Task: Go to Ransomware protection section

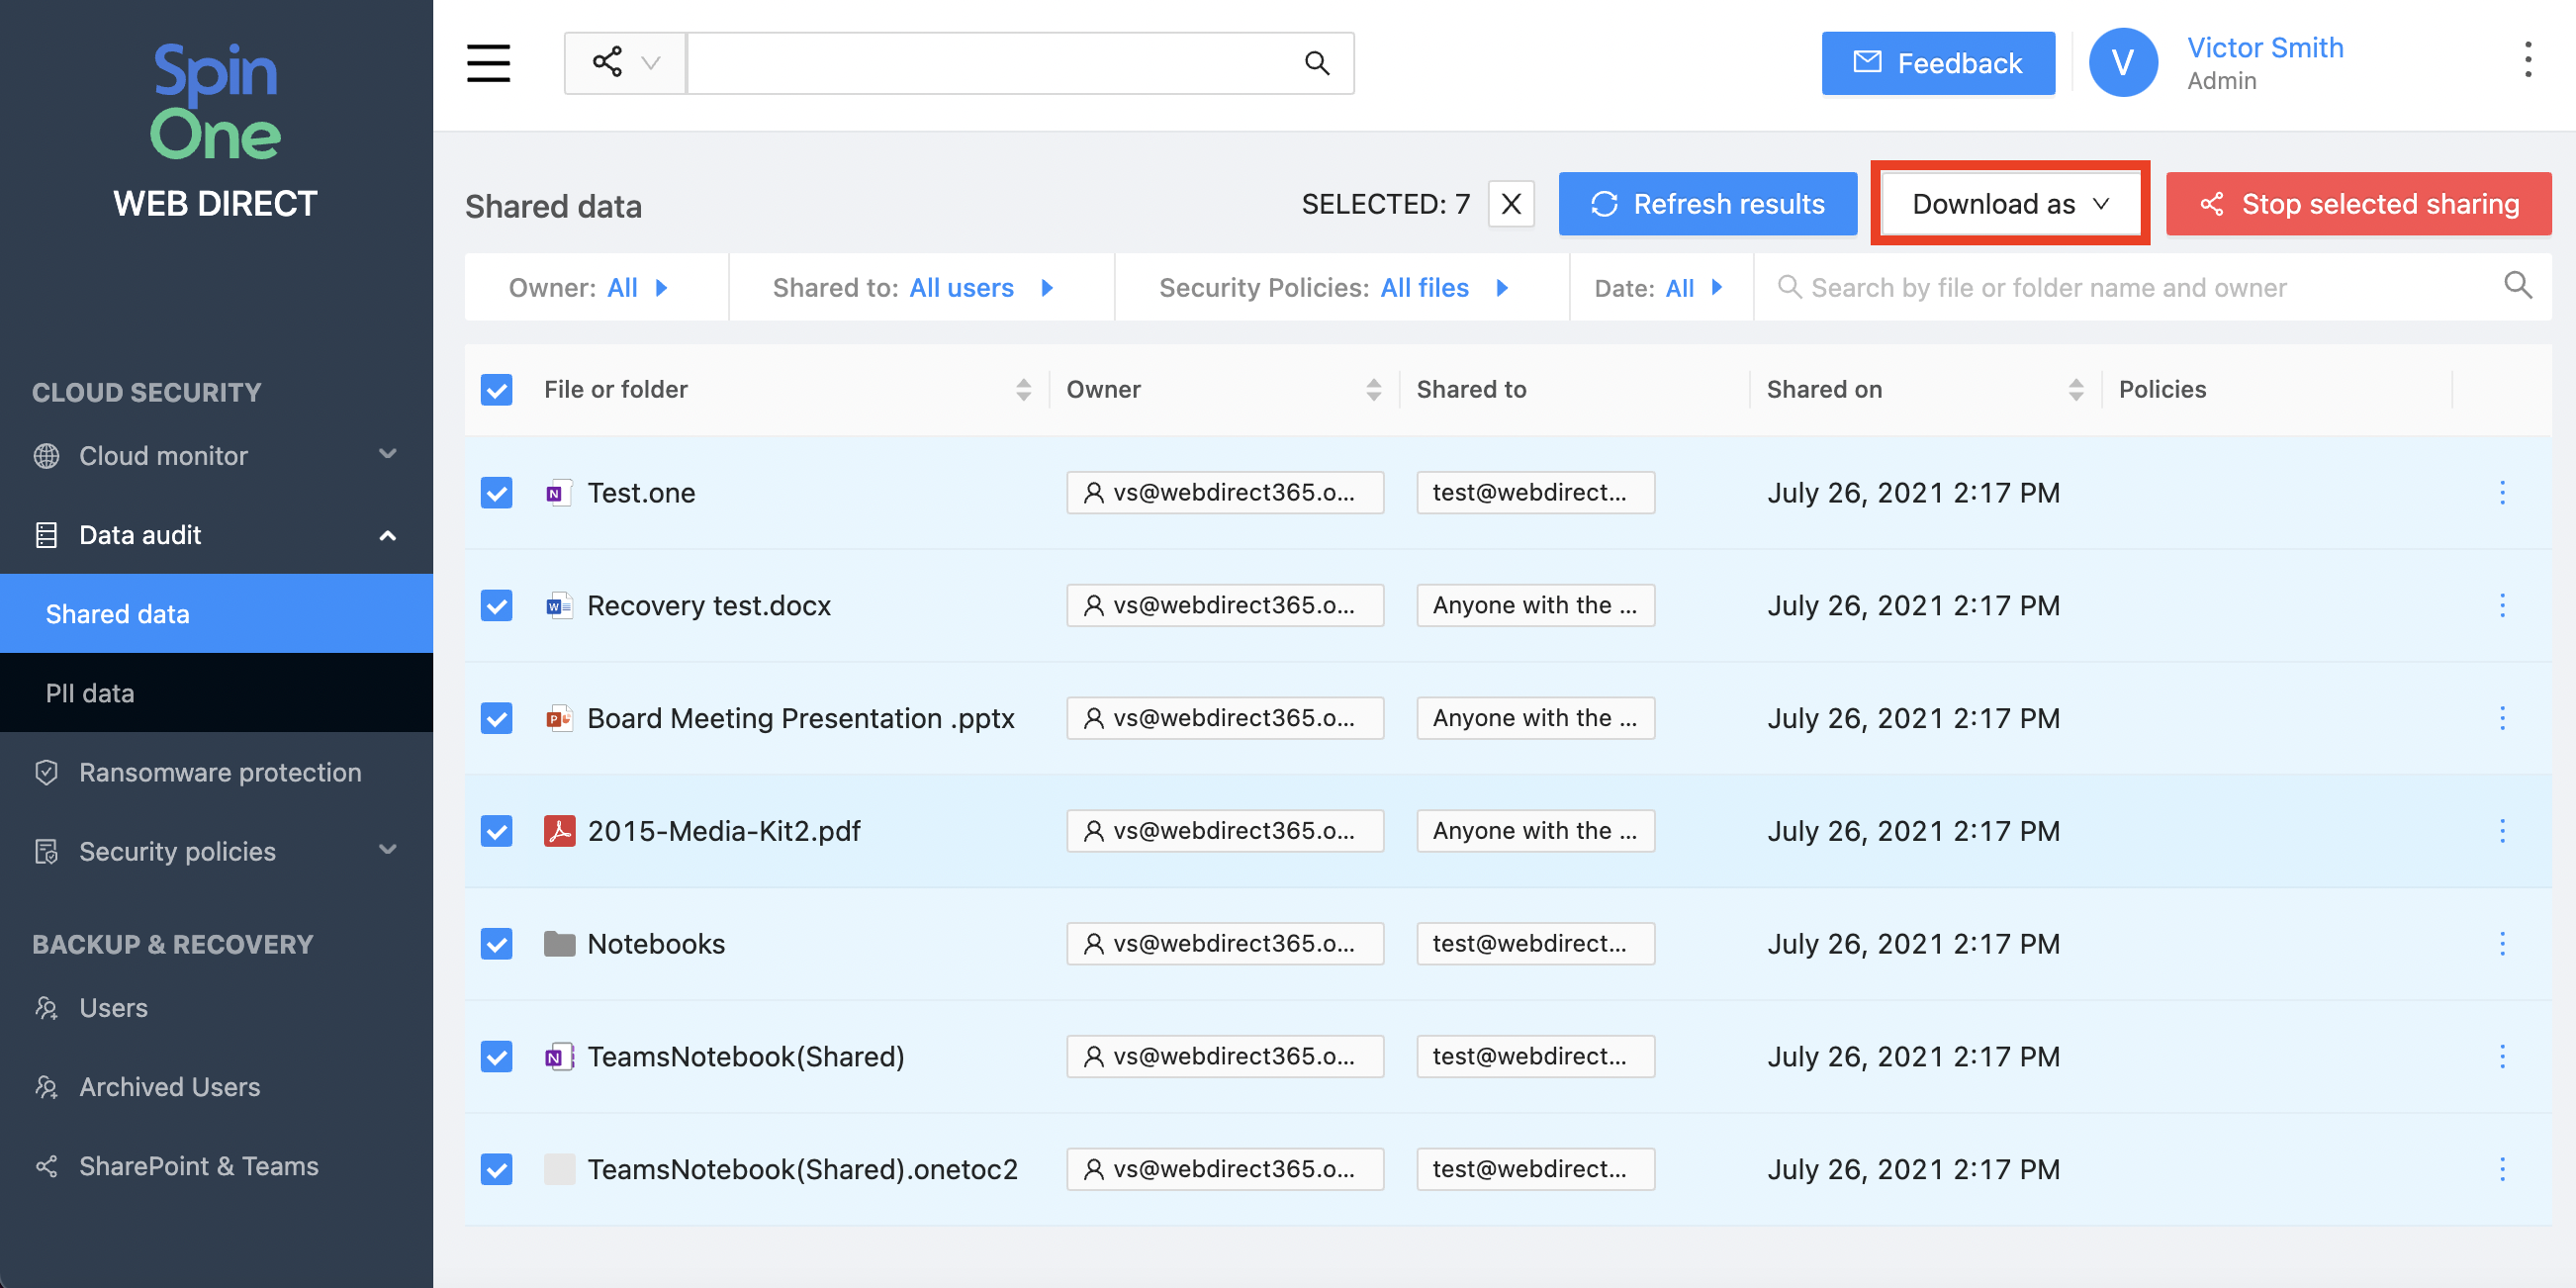Action: [x=220, y=772]
